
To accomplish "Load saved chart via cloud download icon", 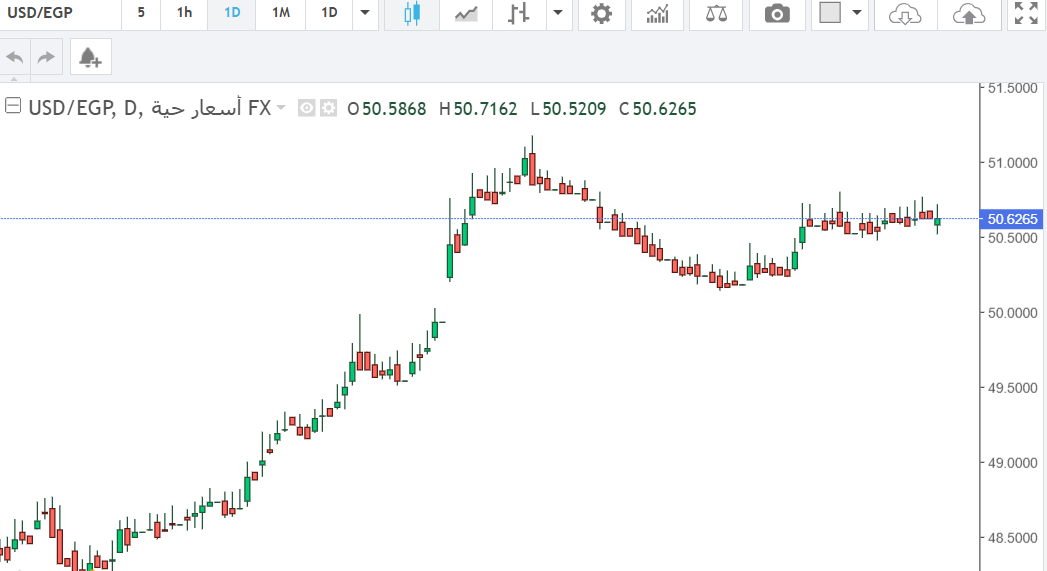I will click(904, 14).
